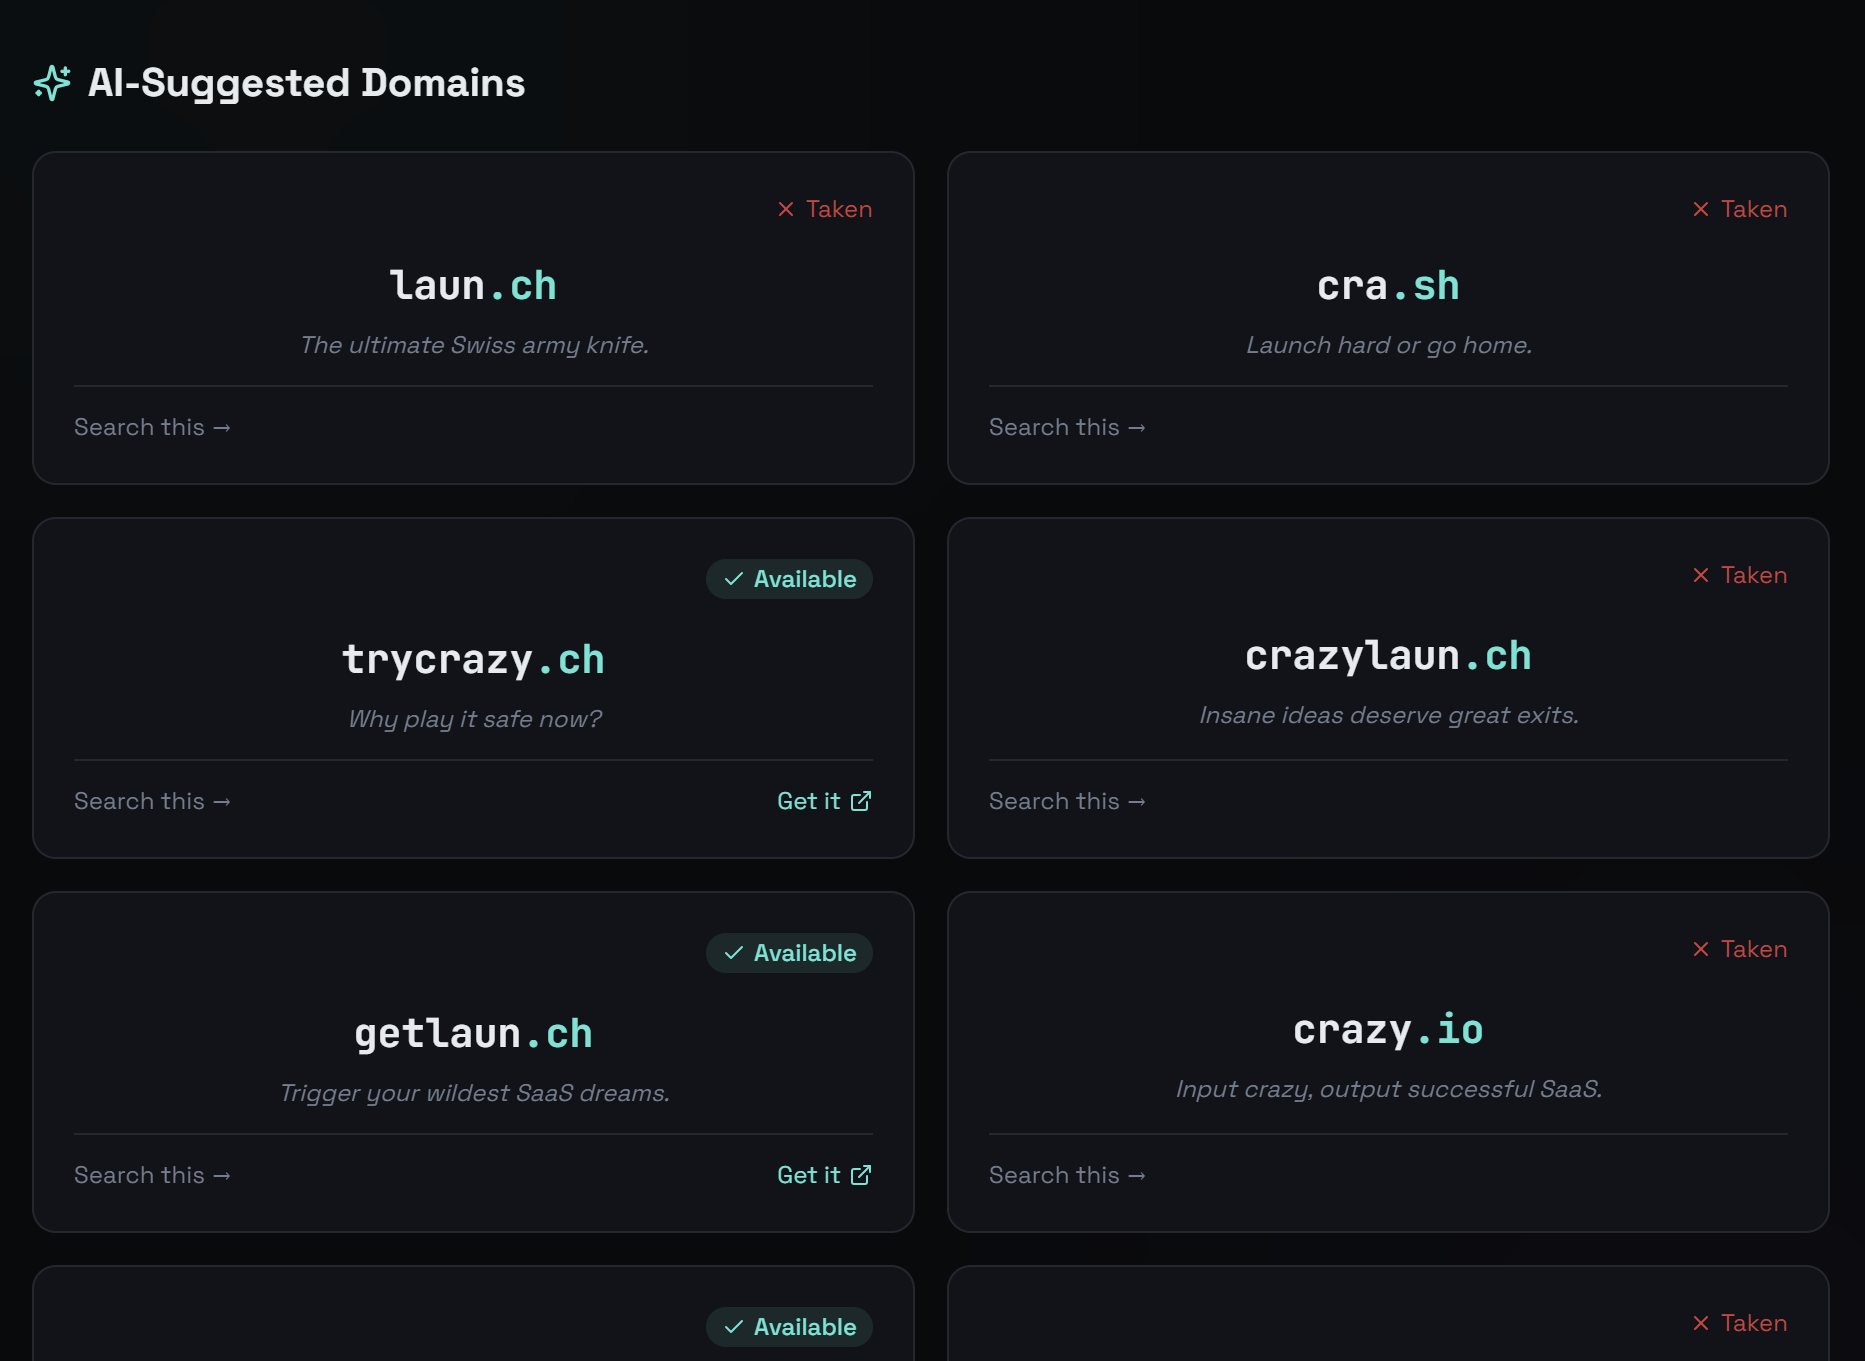
Task: Select 'Search this' on getlaun.ch card
Action: 152,1175
